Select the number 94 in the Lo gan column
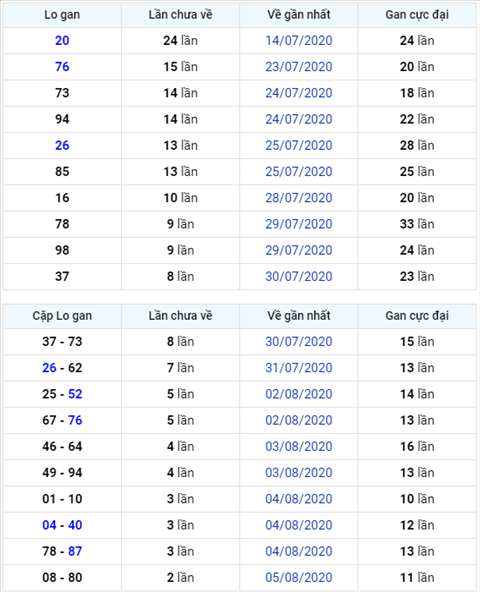This screenshot has height=592, width=480. pos(62,119)
